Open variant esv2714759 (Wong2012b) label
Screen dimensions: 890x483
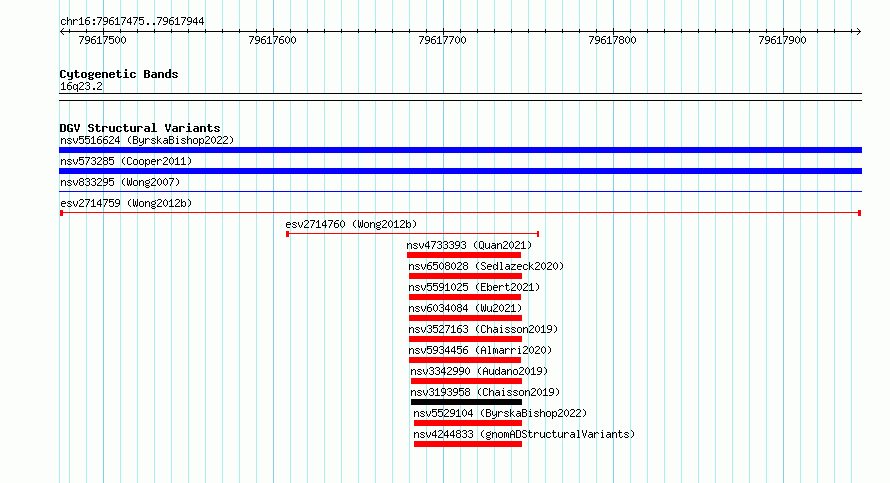[x=126, y=203]
